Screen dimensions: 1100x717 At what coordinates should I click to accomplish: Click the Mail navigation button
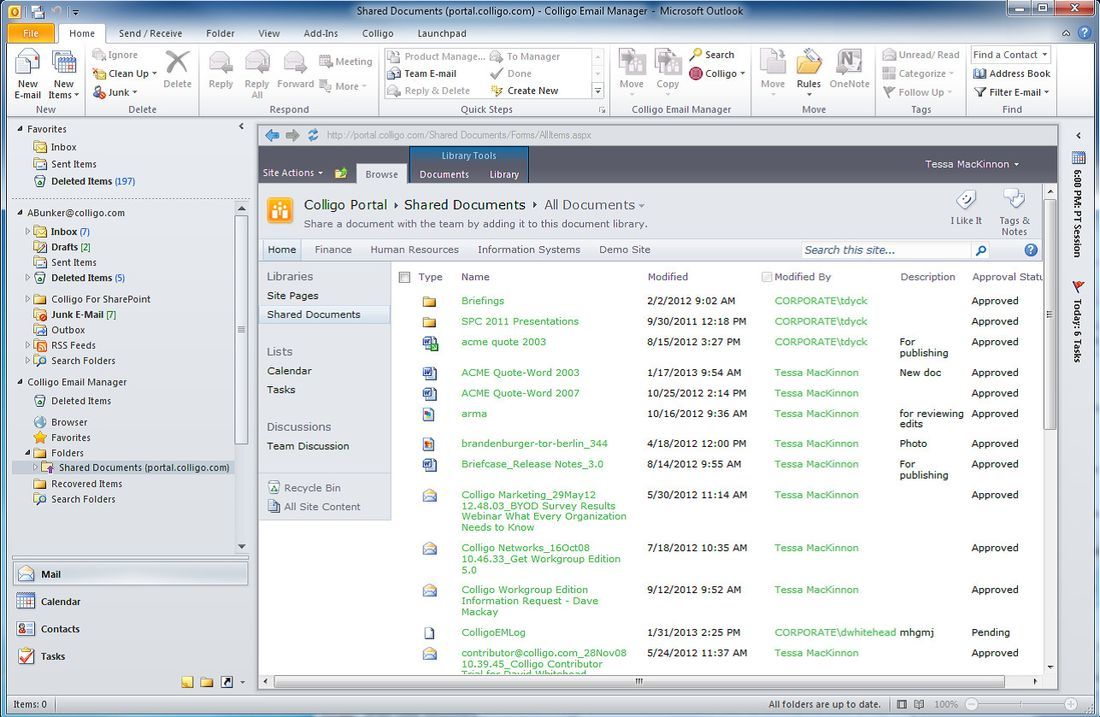pos(130,574)
